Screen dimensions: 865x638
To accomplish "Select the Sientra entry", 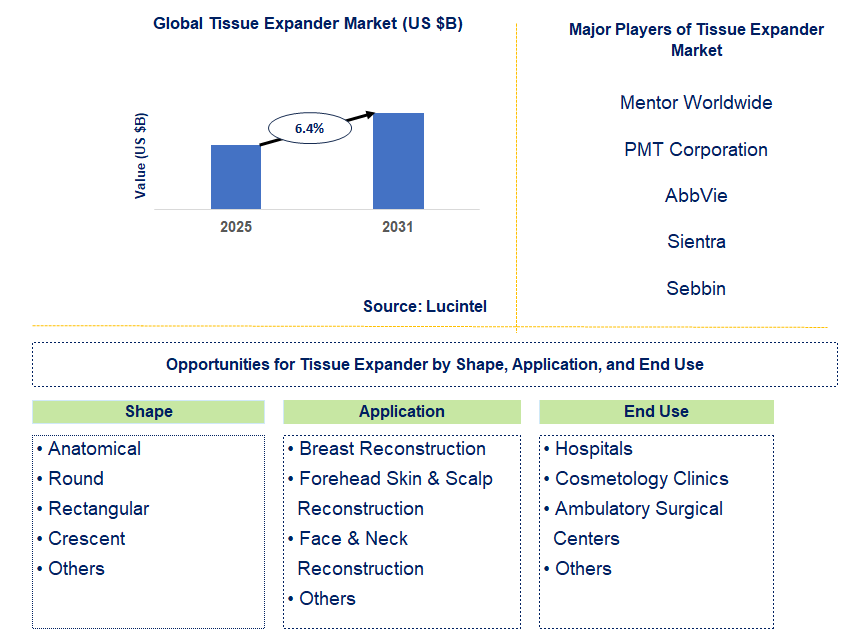I will click(696, 242).
